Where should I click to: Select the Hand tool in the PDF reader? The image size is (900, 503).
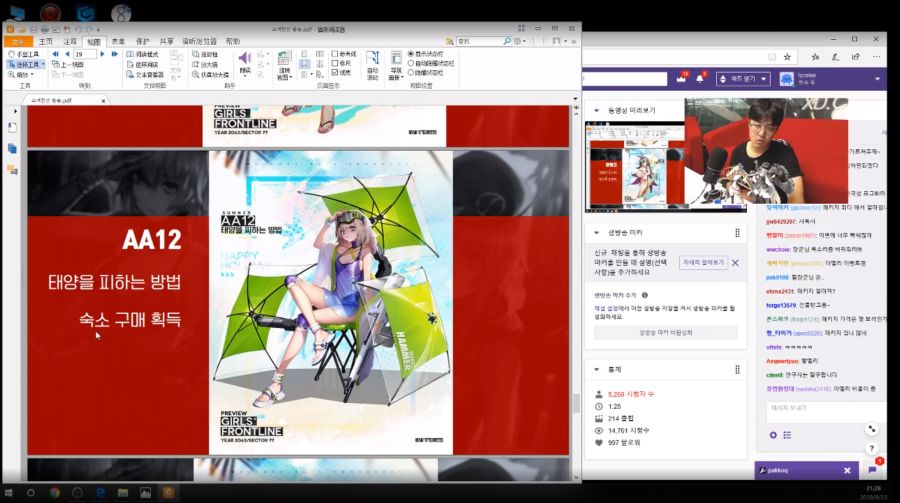(24, 54)
